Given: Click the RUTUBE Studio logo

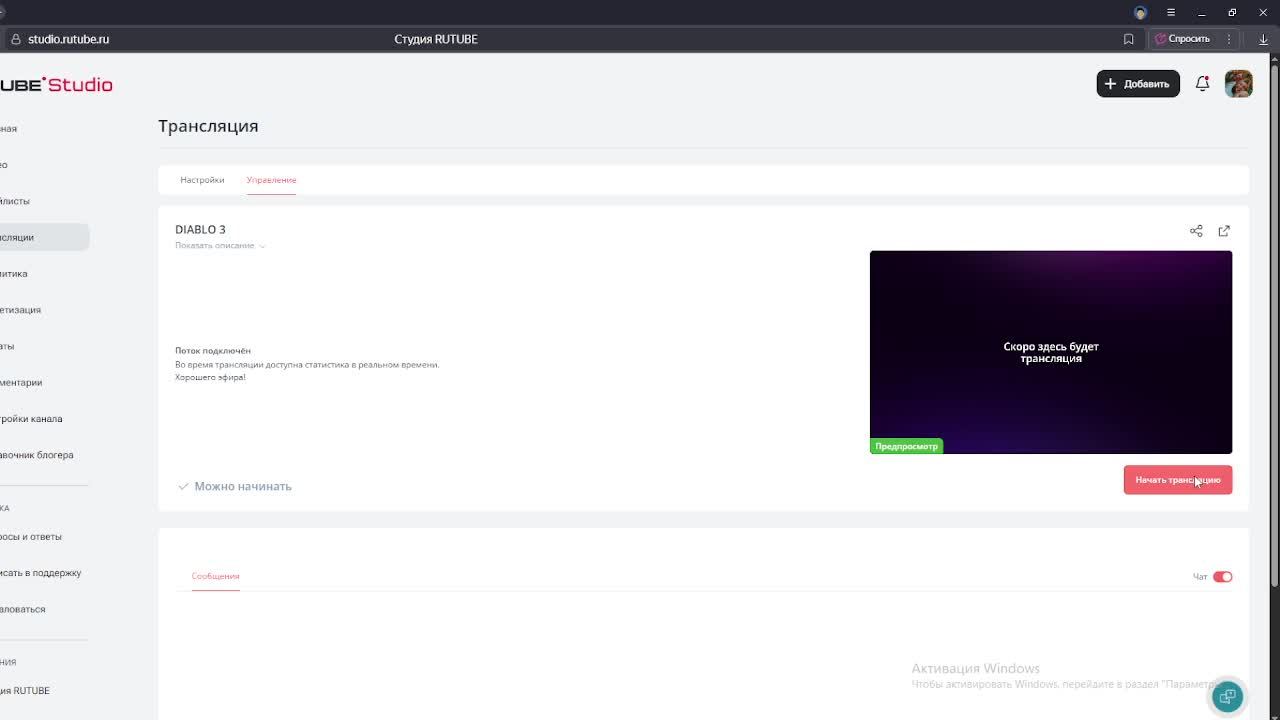Looking at the screenshot, I should point(56,85).
